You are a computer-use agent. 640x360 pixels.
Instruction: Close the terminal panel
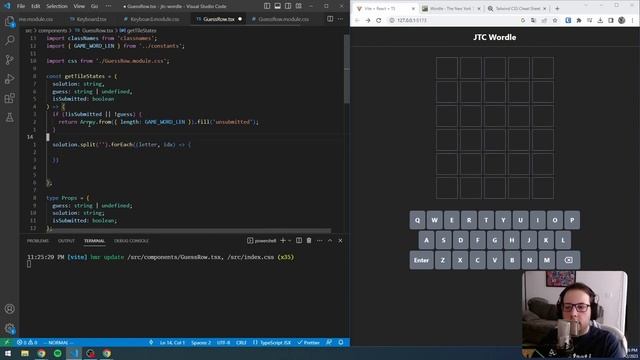click(x=340, y=240)
